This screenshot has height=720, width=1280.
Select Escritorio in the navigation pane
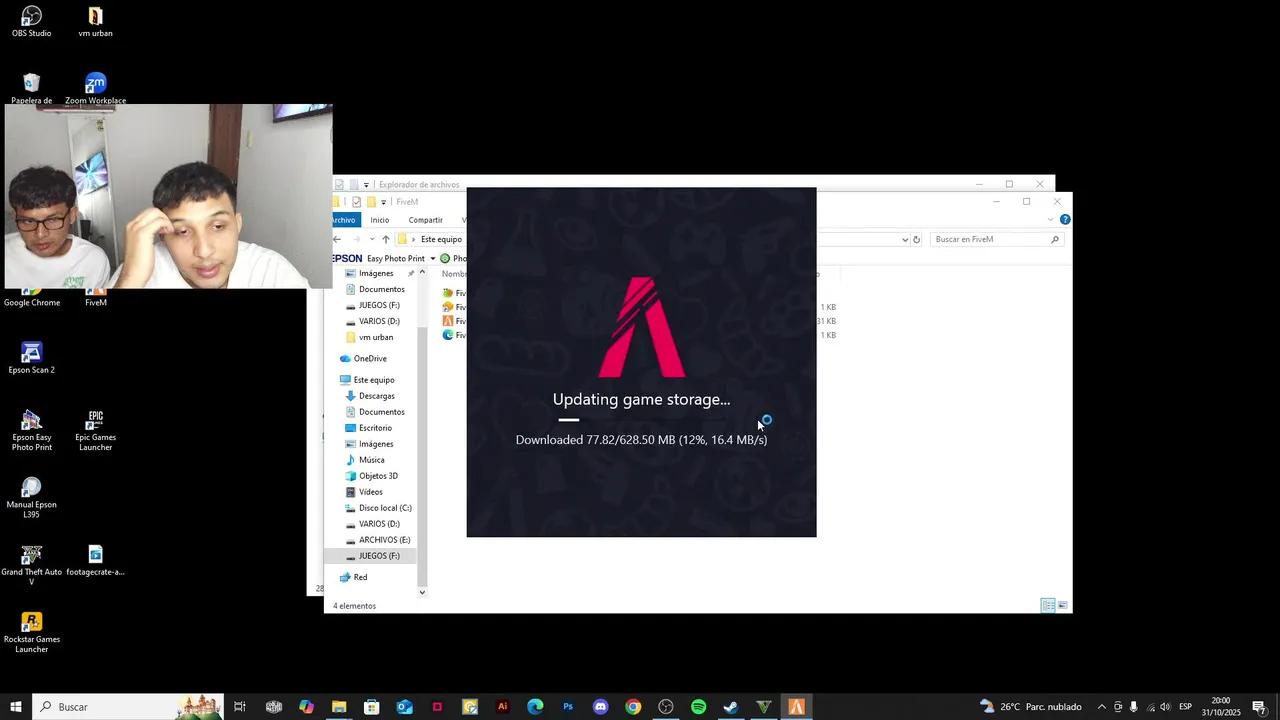tap(375, 428)
